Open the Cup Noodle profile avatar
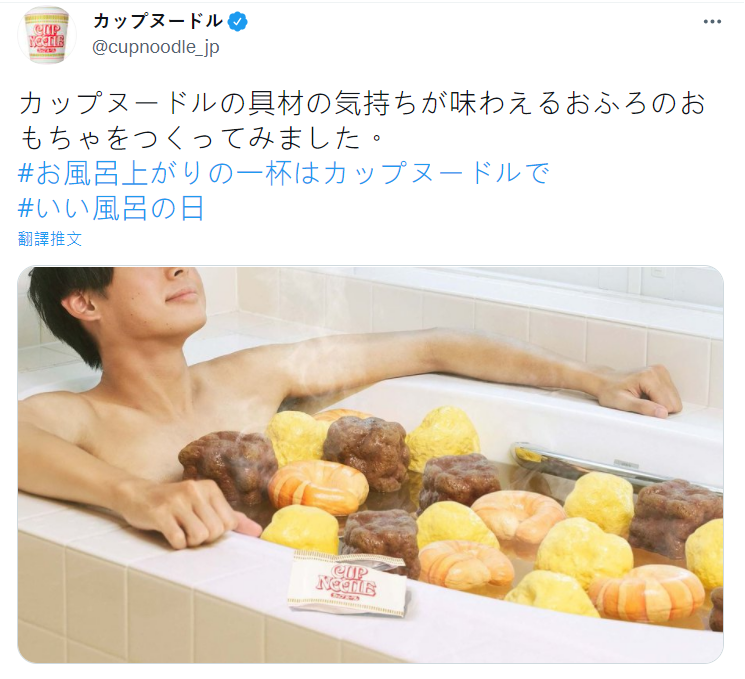This screenshot has width=745, height=679. click(47, 35)
